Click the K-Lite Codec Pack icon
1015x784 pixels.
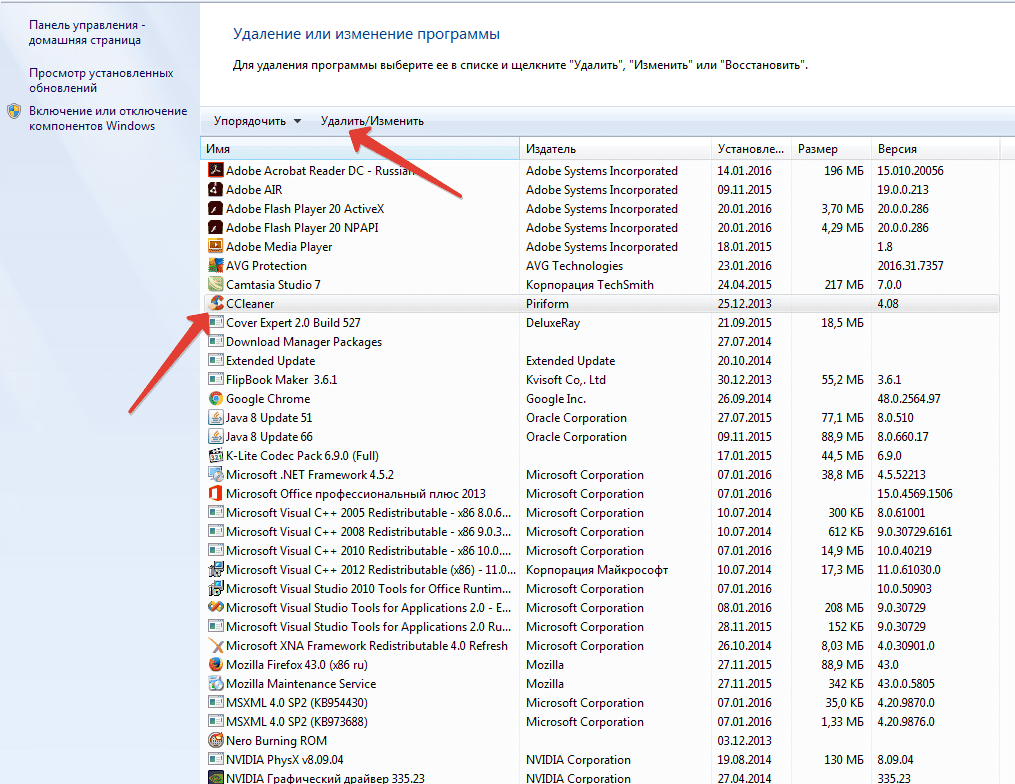point(216,455)
